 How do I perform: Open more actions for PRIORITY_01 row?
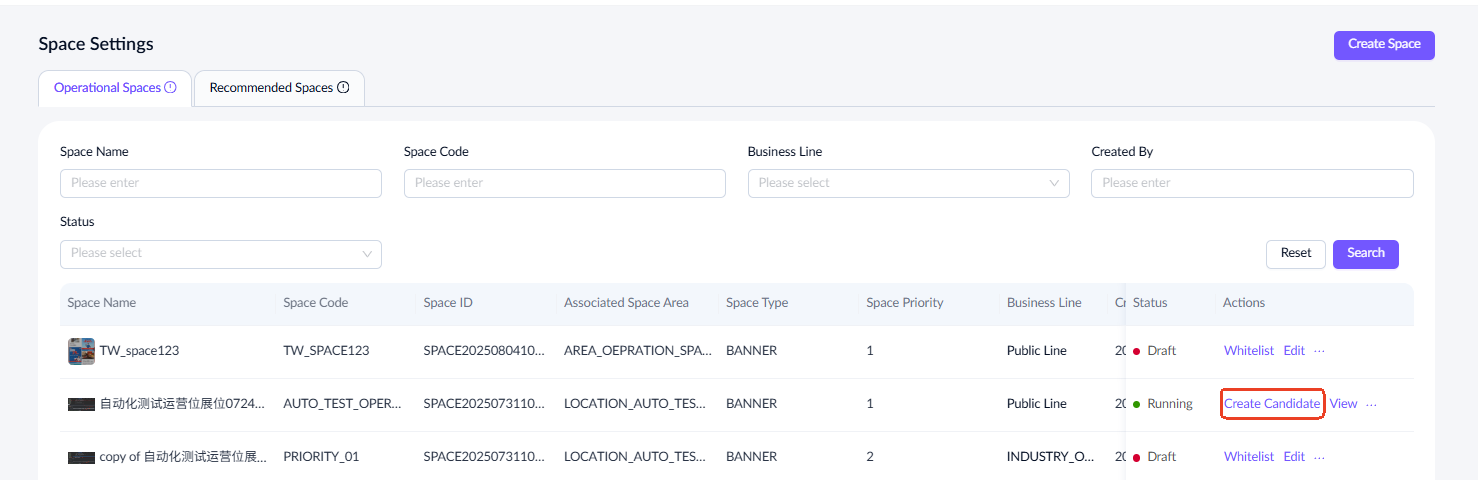(x=1319, y=457)
